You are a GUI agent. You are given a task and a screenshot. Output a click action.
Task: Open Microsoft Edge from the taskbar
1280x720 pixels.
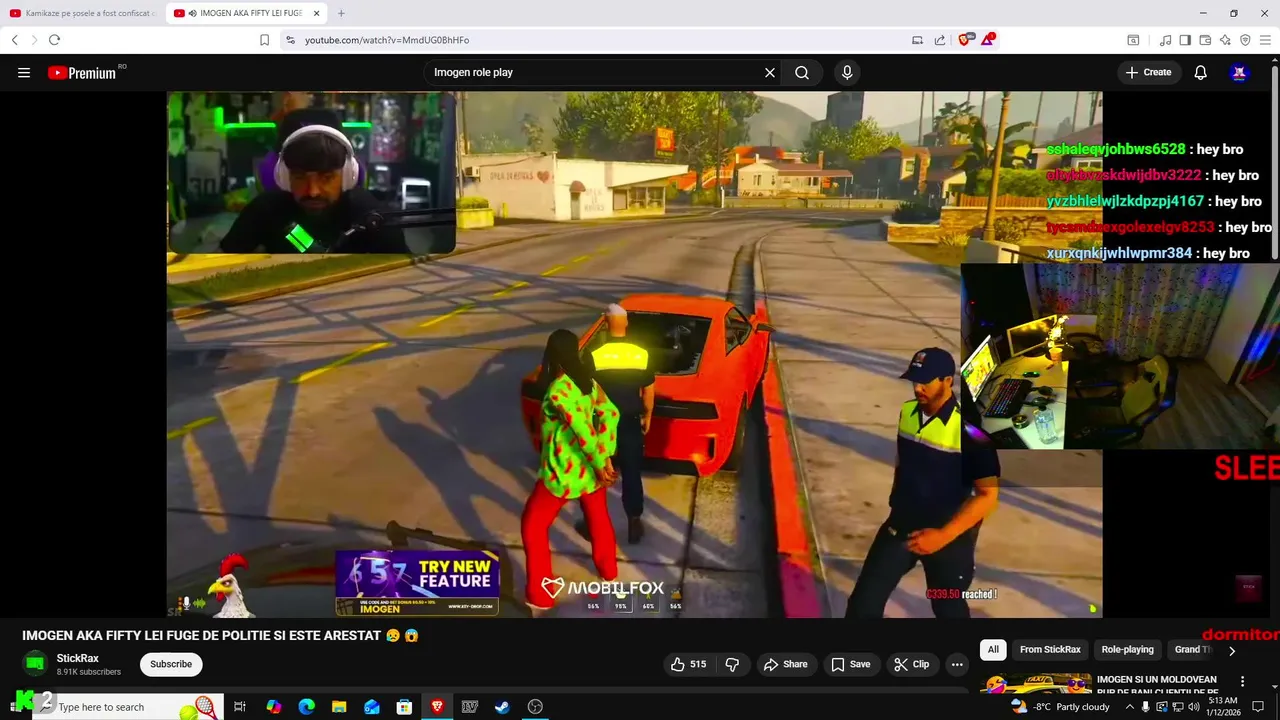[307, 707]
